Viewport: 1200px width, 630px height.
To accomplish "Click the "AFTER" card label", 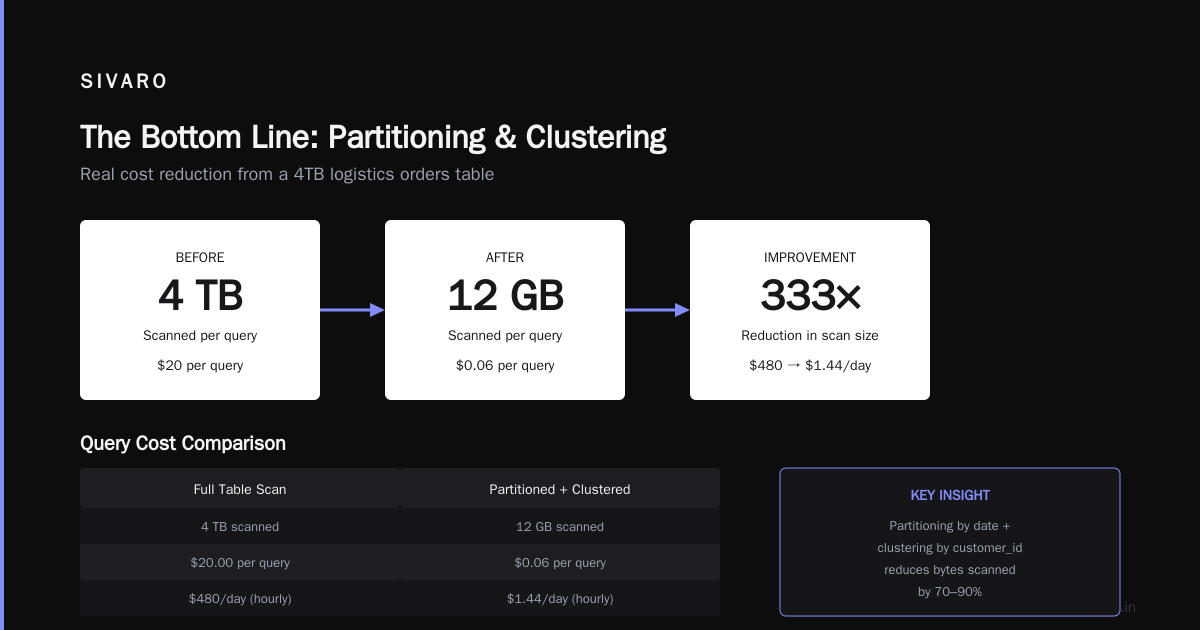I will coord(505,257).
